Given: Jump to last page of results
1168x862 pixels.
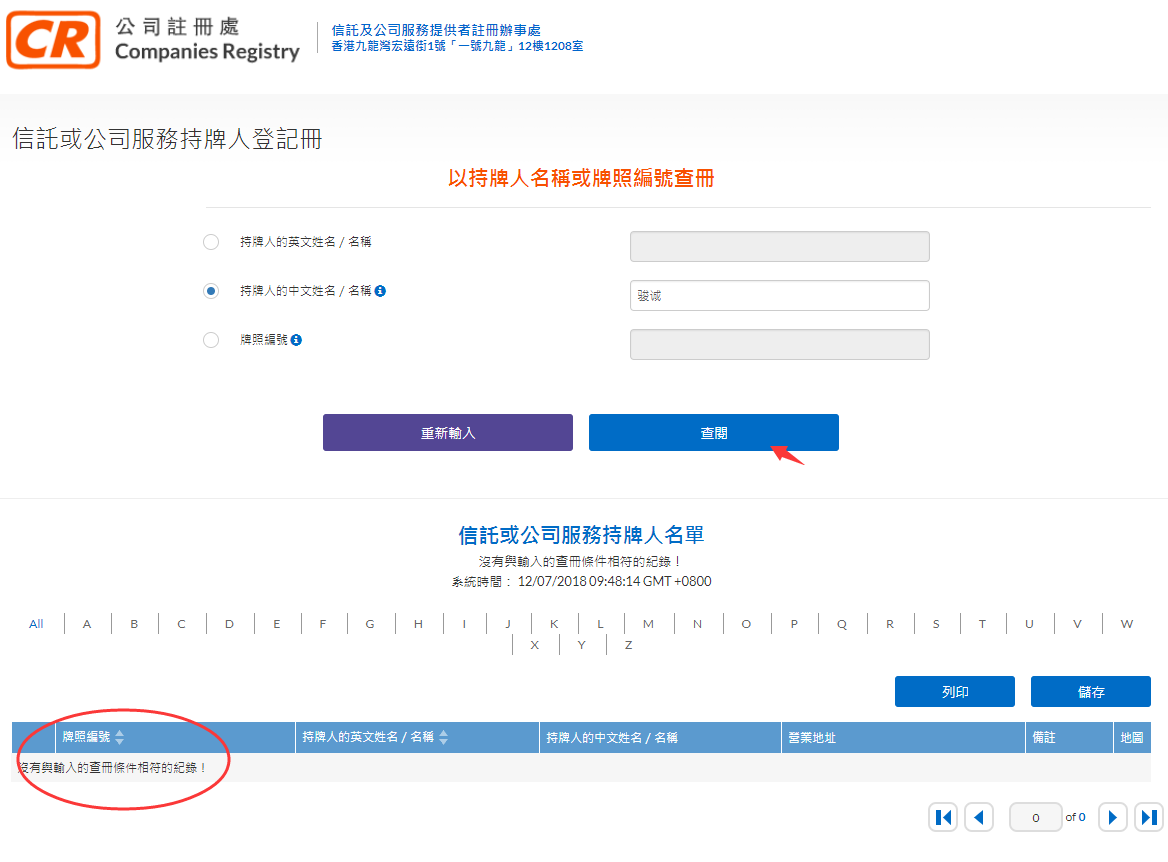Looking at the screenshot, I should coord(1149,817).
